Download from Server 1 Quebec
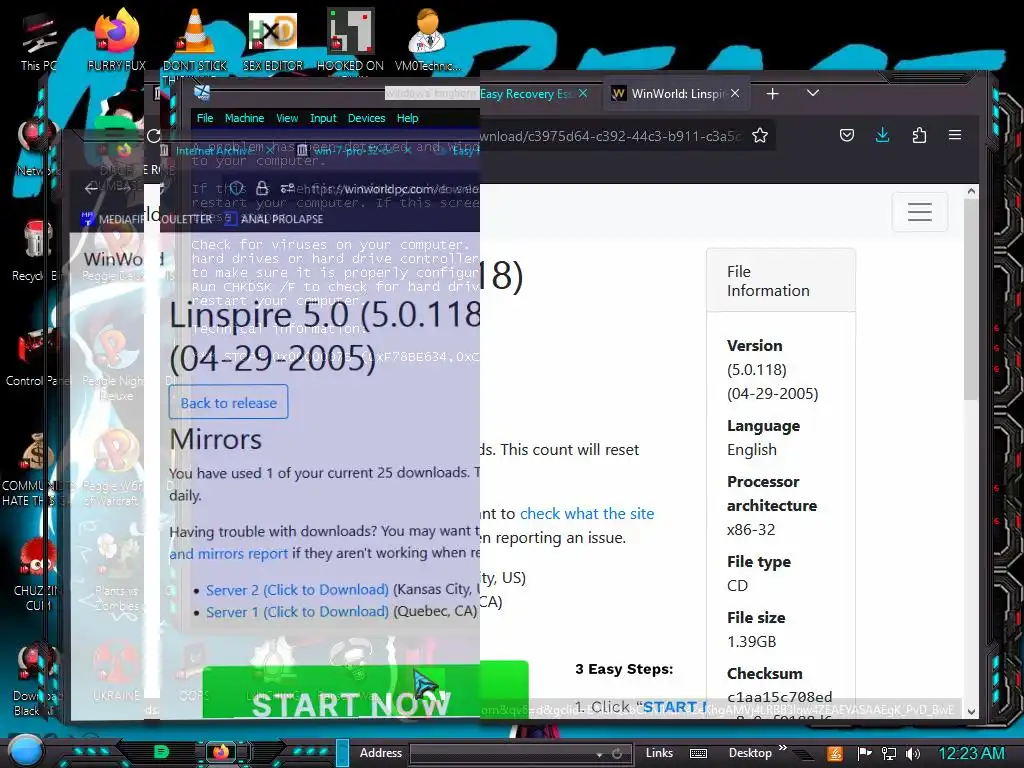1024x768 pixels. point(297,612)
